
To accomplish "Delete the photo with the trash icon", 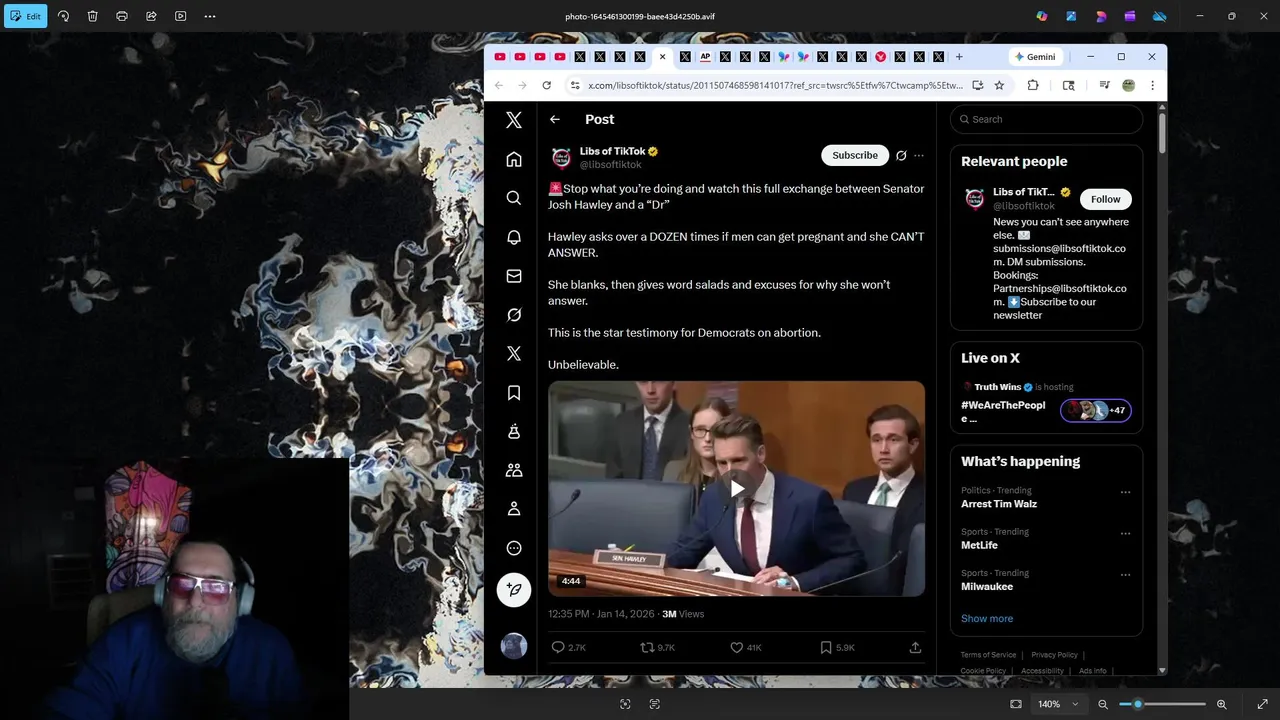I will [x=92, y=16].
